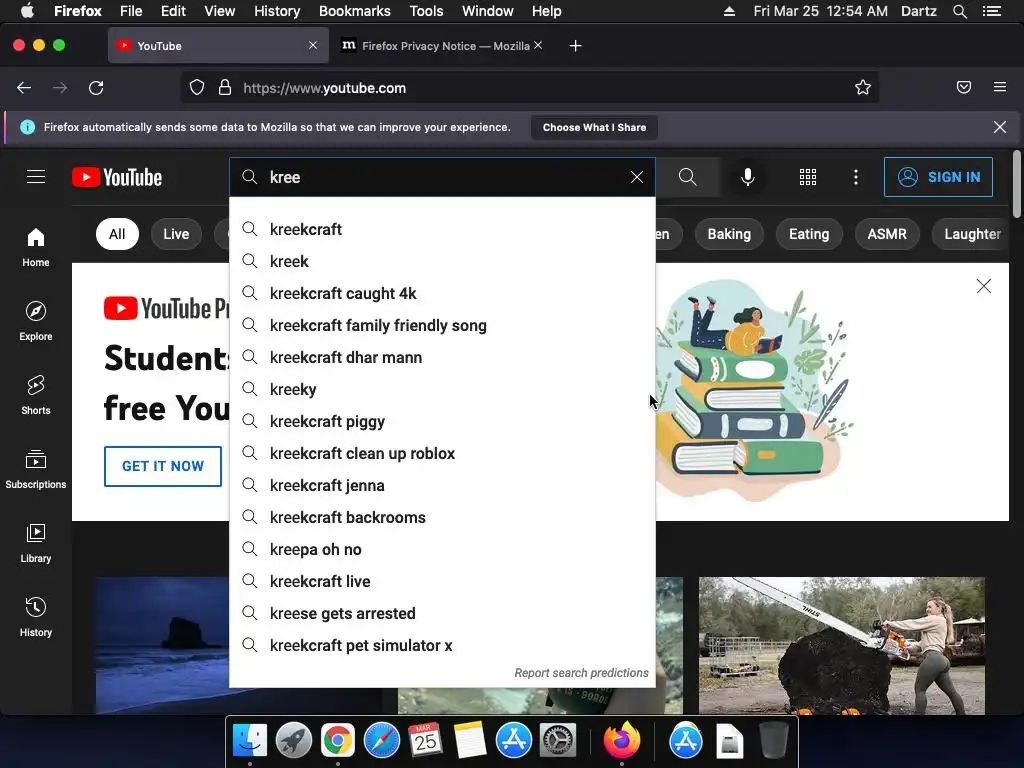Choose suggestion 'kreekcraft jenna'

click(442, 485)
